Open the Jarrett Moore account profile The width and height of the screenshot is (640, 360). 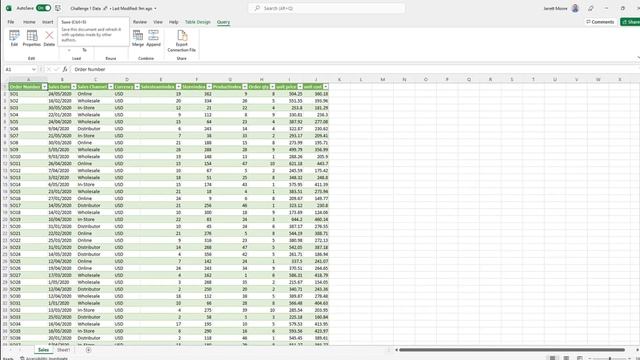575,8
